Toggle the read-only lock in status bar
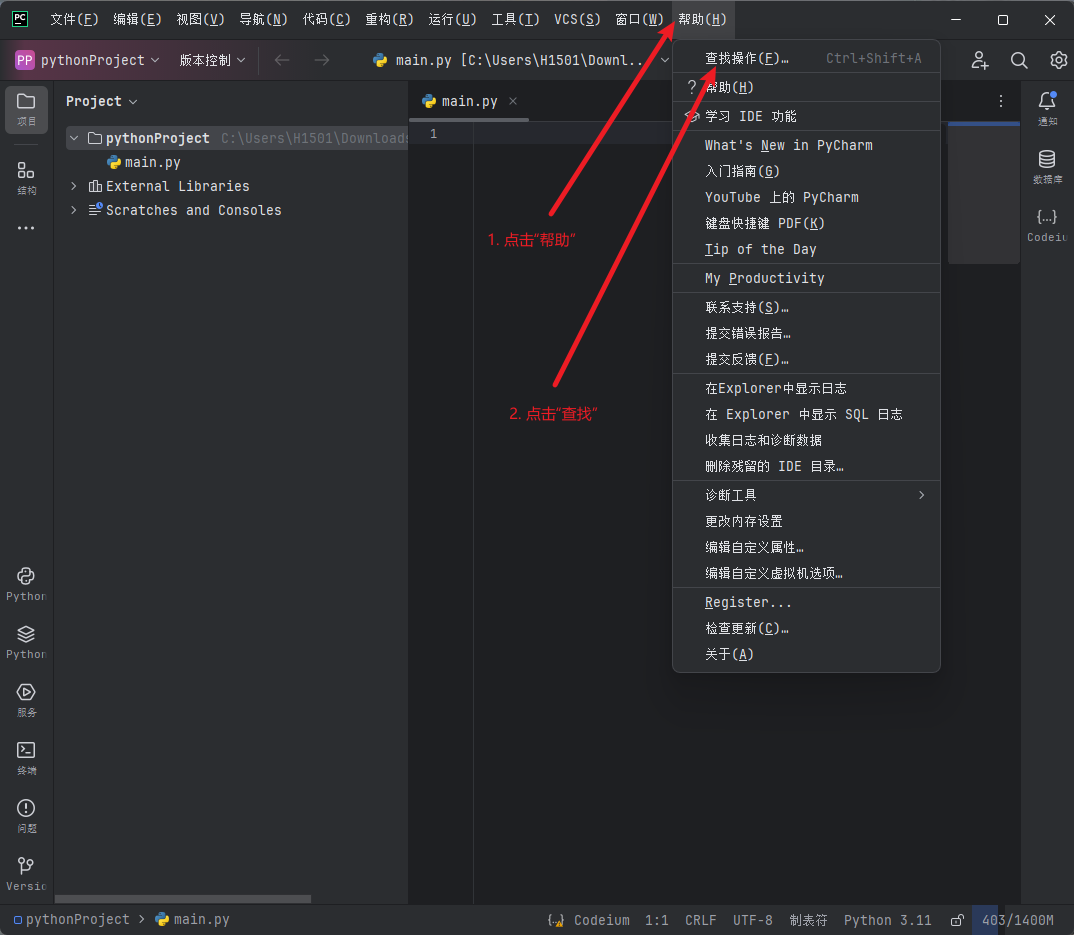This screenshot has width=1074, height=935. (x=957, y=920)
